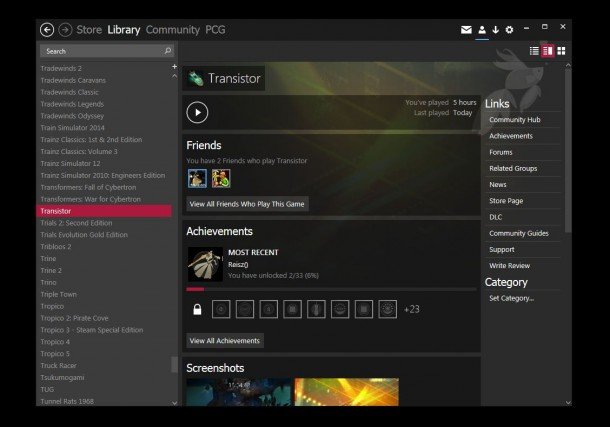Click details pane scroll down arrow
The image size is (610, 427).
tap(568, 402)
